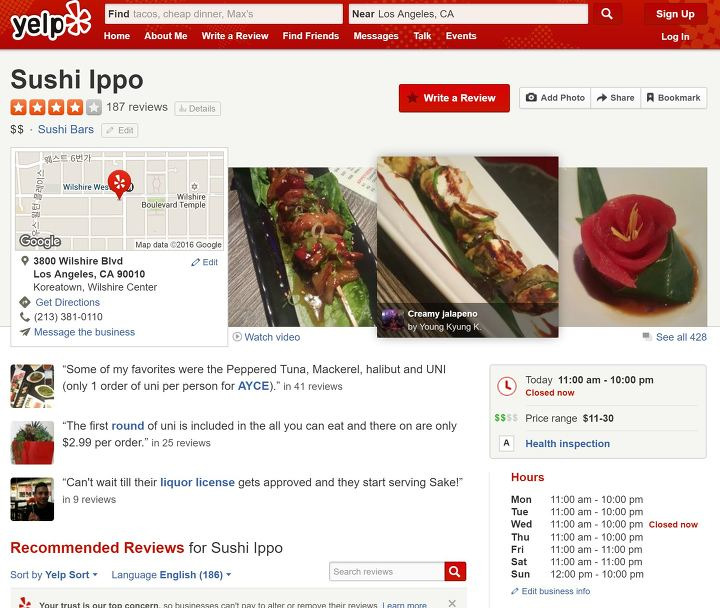Click the Sign Up button
Image resolution: width=720 pixels, height=608 pixels.
click(x=675, y=14)
